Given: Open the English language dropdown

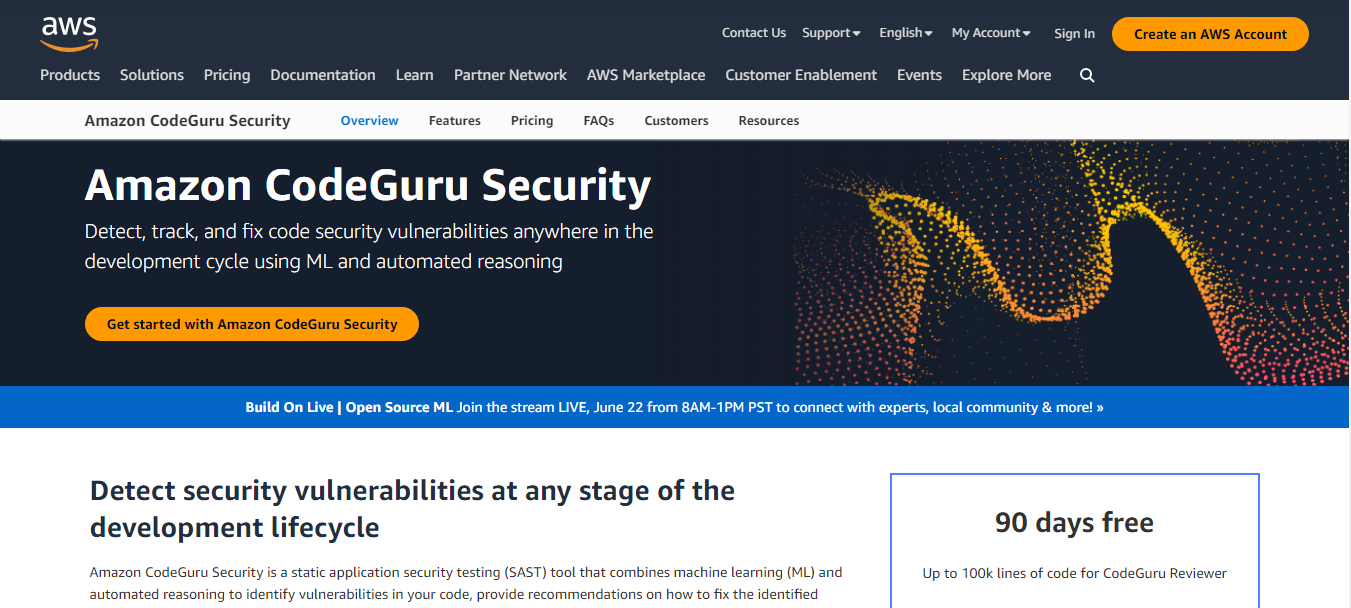Looking at the screenshot, I should [905, 33].
